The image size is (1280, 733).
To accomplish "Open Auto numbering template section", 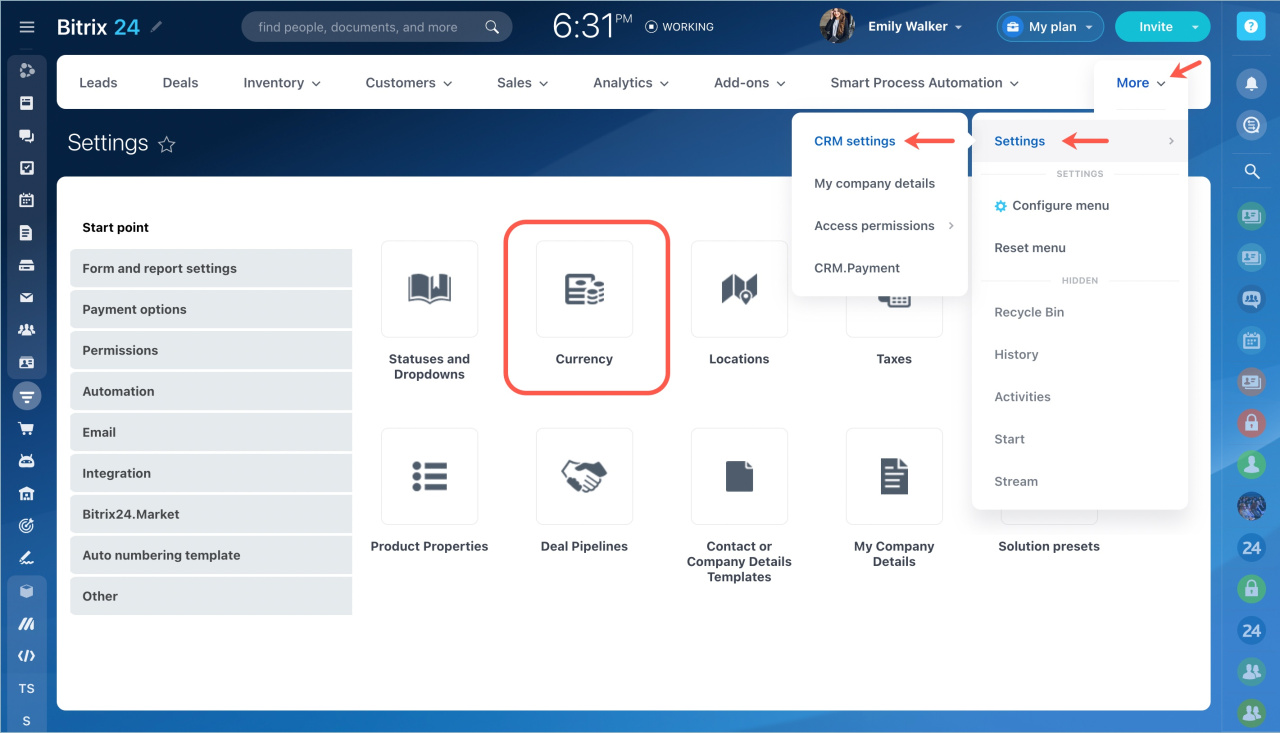I will coord(211,555).
